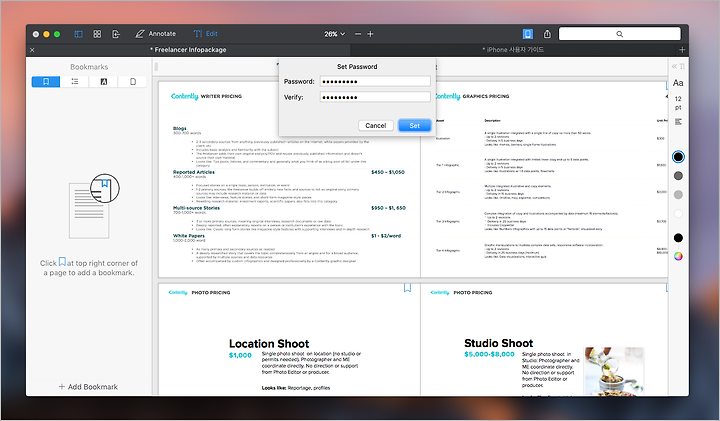Confirm password with the Set button
The height and width of the screenshot is (421, 720).
pyautogui.click(x=415, y=125)
